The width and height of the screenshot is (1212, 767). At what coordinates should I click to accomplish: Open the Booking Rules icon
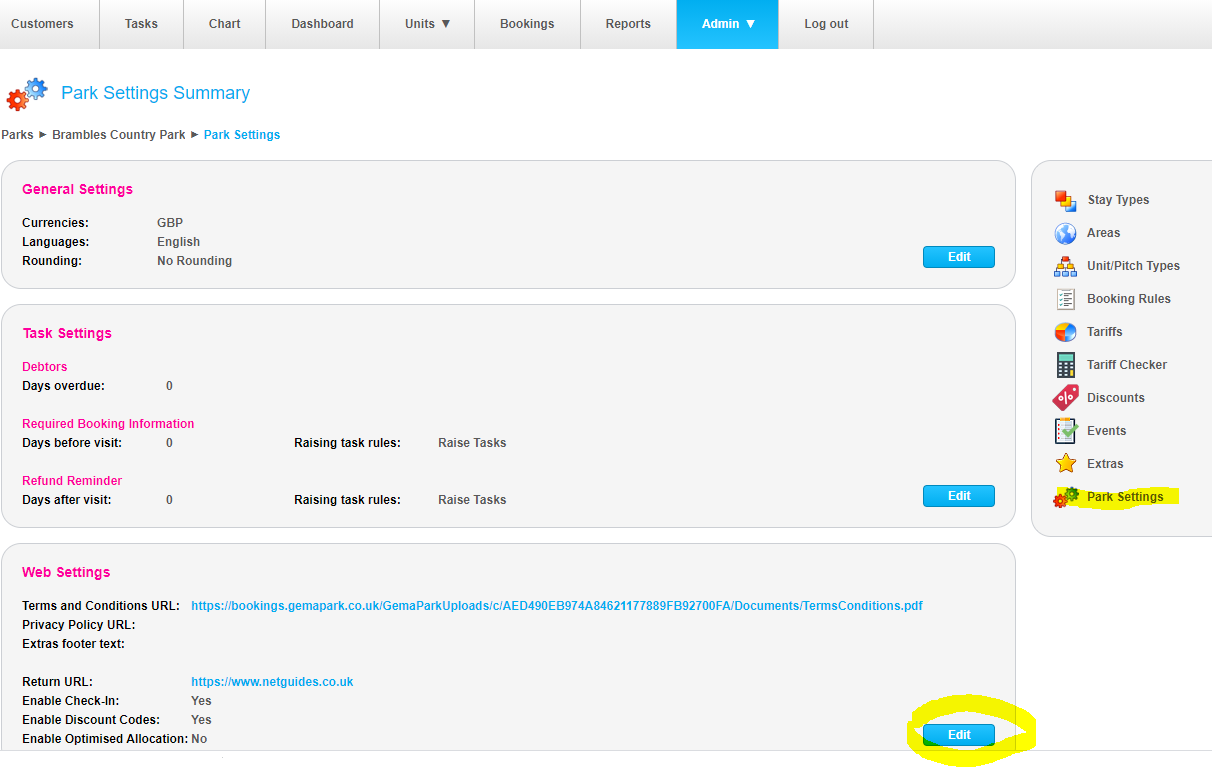tap(1062, 298)
